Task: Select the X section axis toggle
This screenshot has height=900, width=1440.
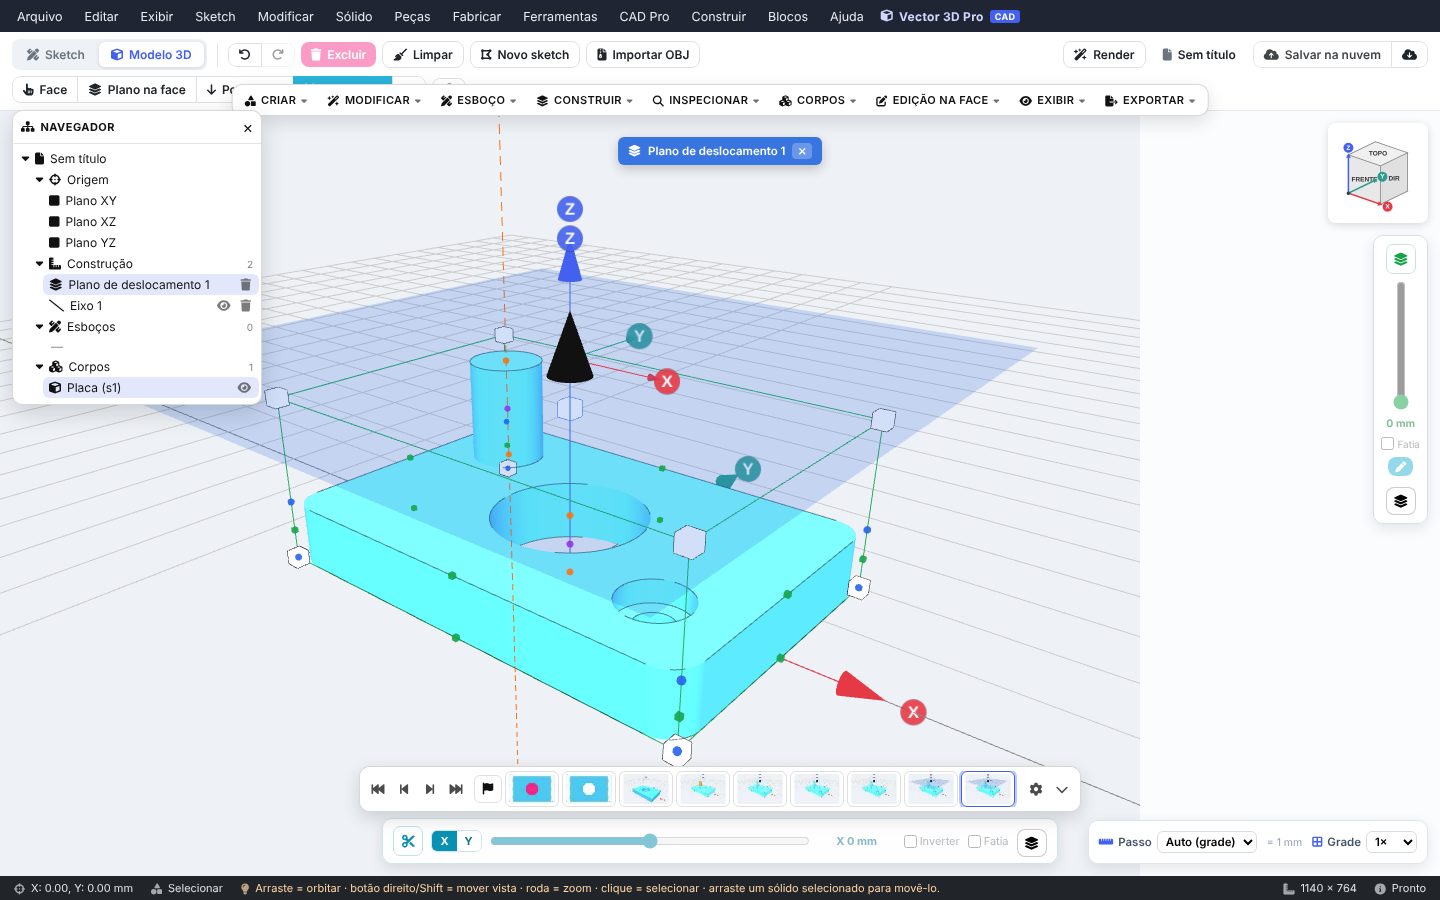Action: coord(444,842)
